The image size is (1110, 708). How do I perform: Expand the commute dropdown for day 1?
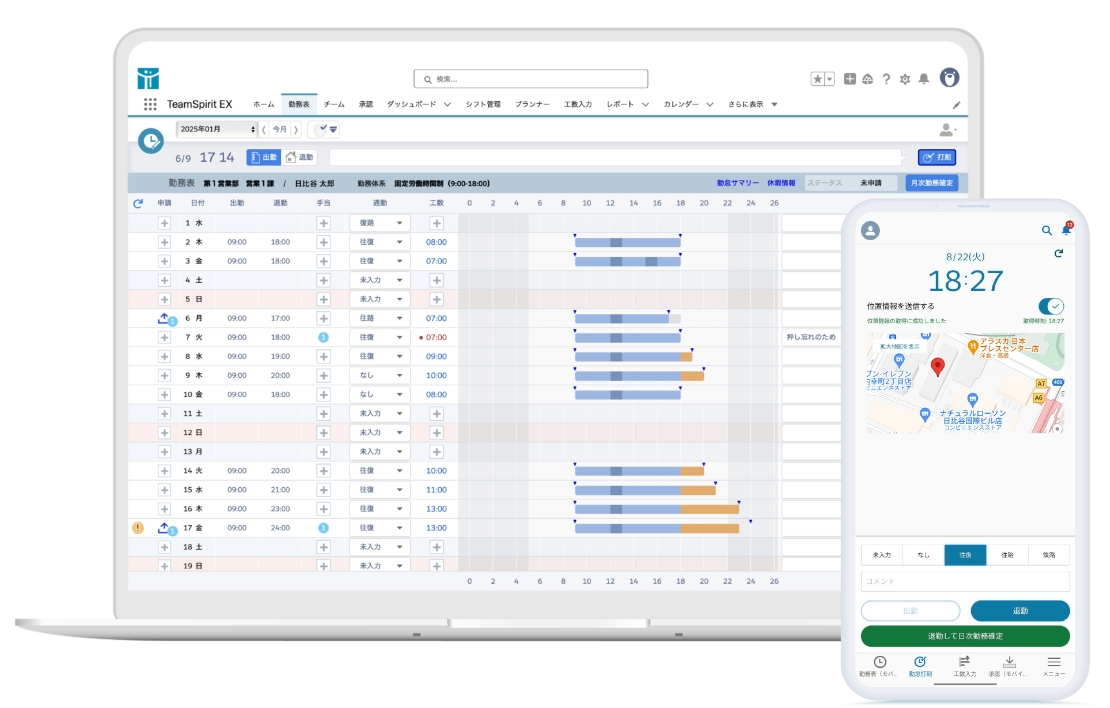pos(380,223)
